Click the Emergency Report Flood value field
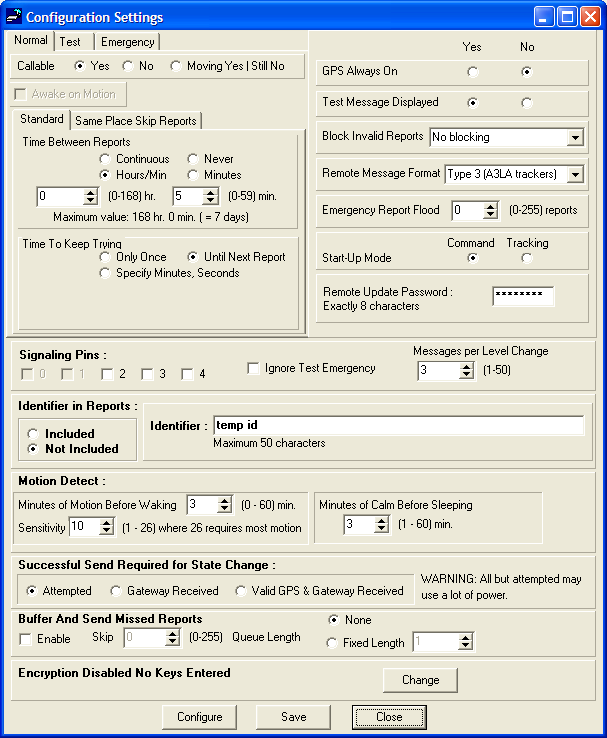This screenshot has width=607, height=738. [467, 210]
